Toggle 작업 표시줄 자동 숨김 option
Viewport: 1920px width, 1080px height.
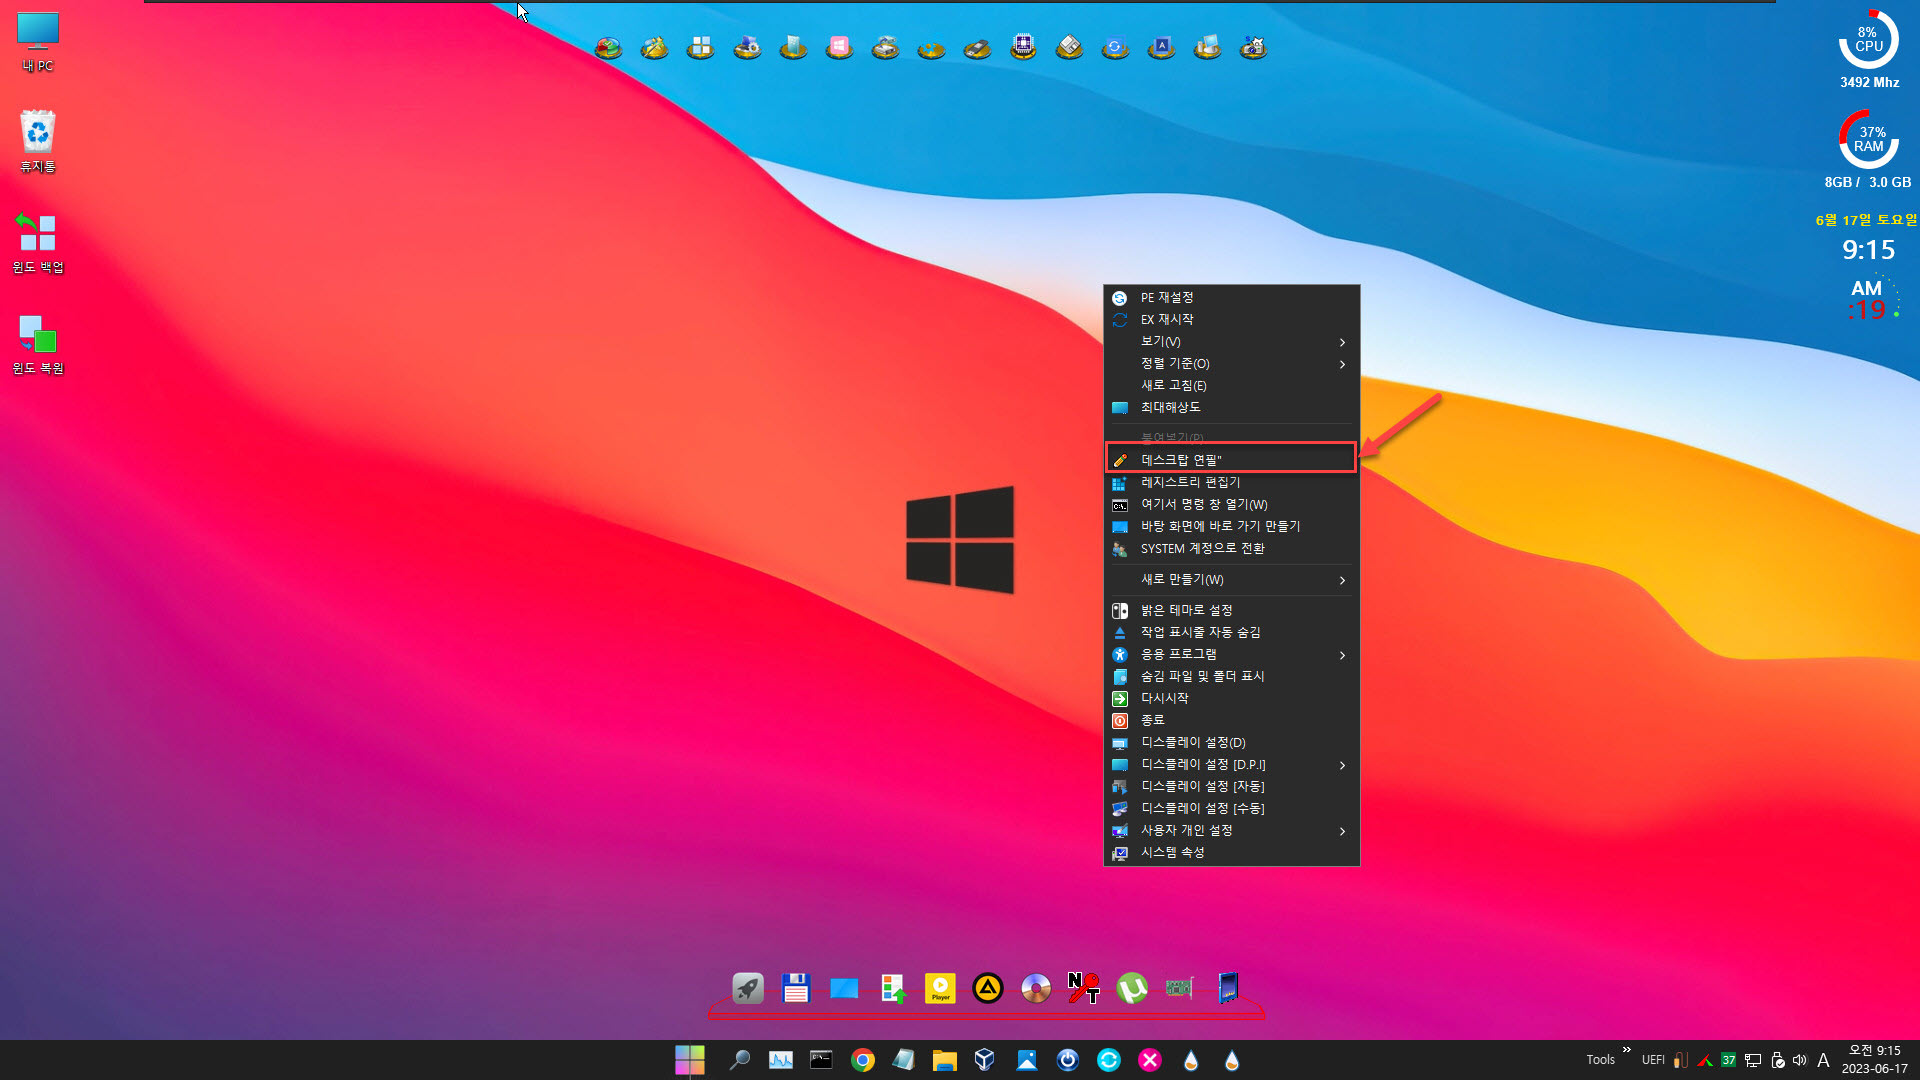pos(1232,632)
